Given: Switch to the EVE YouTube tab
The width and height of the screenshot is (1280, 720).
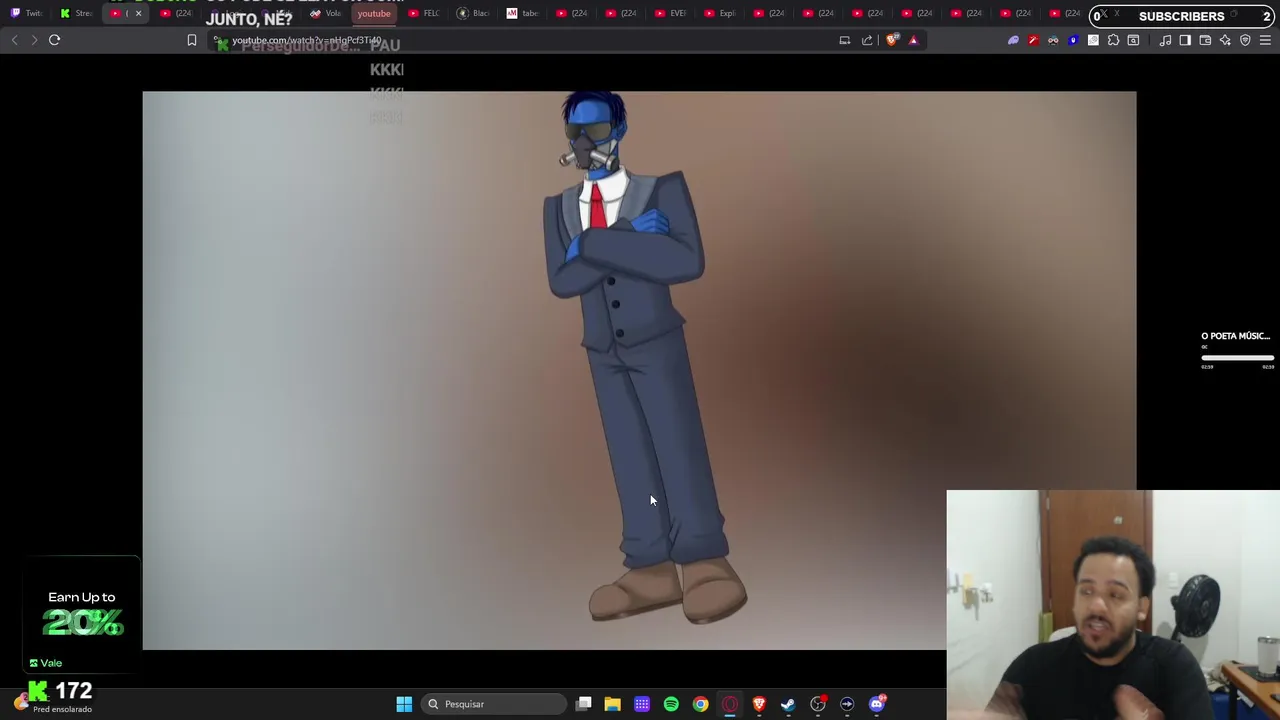Looking at the screenshot, I should tap(672, 13).
